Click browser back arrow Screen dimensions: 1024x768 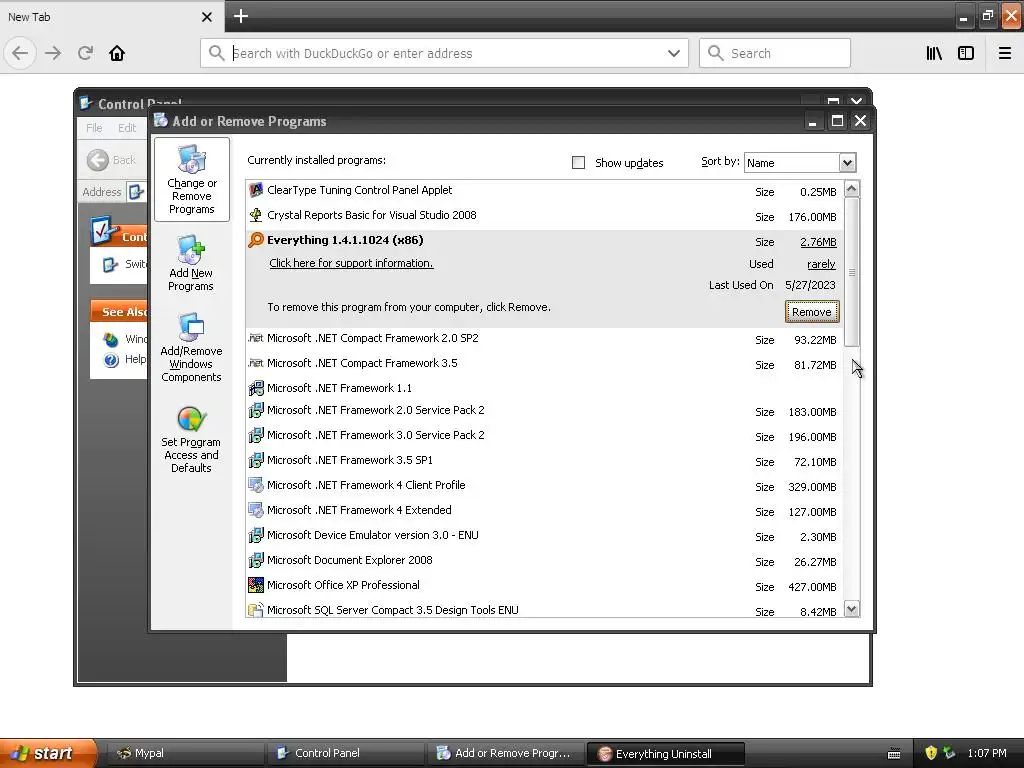20,53
